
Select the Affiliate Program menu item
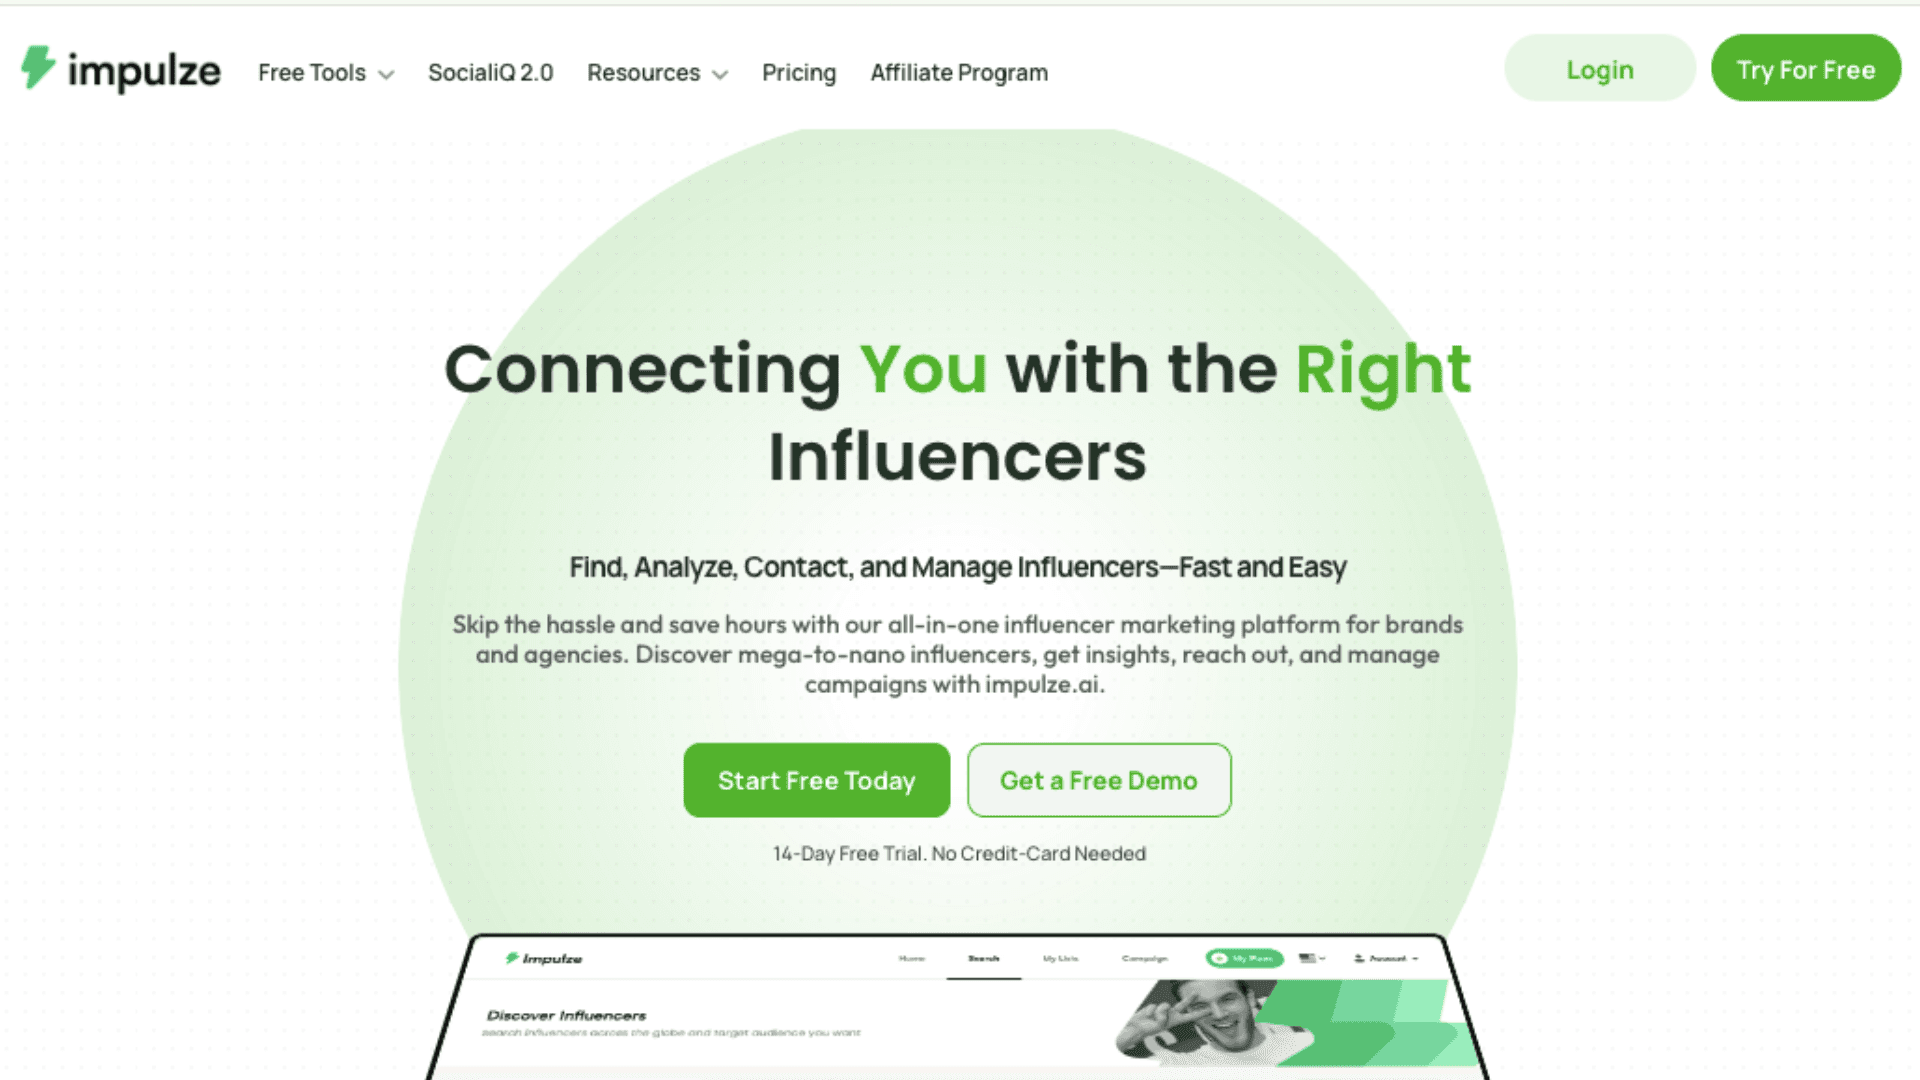(x=959, y=73)
